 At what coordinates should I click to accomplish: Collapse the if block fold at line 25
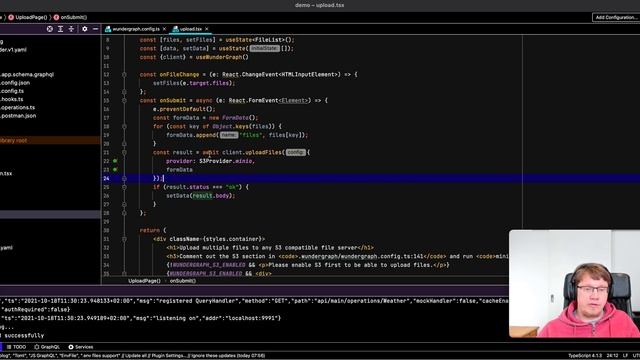click(x=124, y=187)
